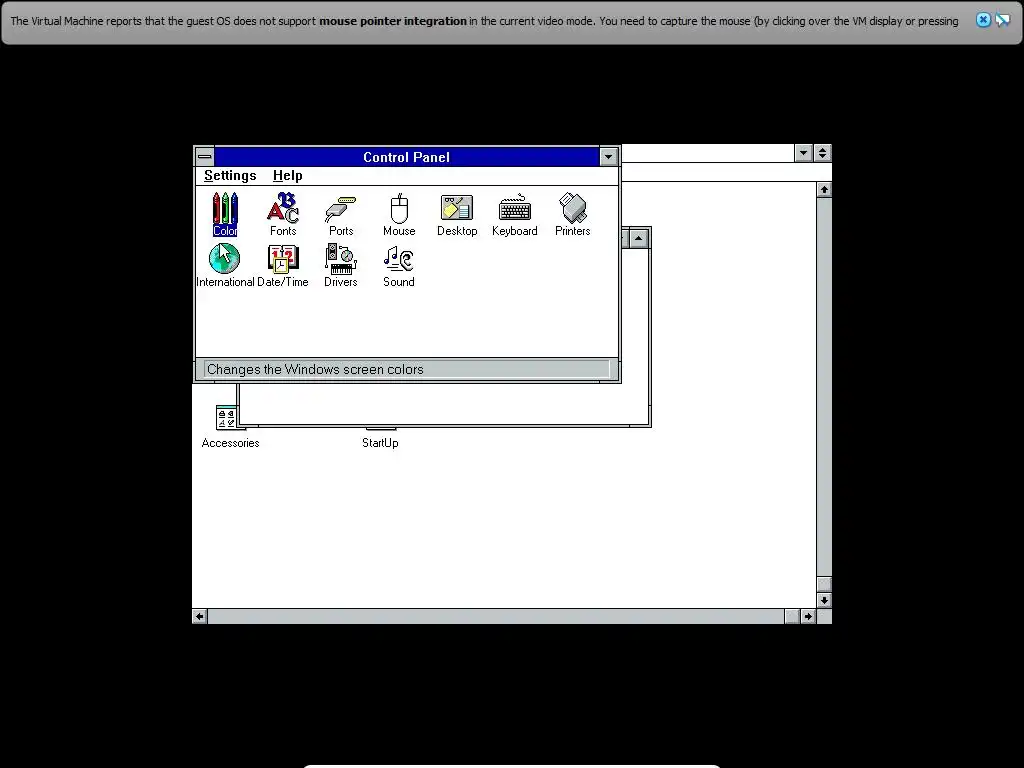The image size is (1024, 768).
Task: Open the Control Panel system menu box
Action: [204, 157]
